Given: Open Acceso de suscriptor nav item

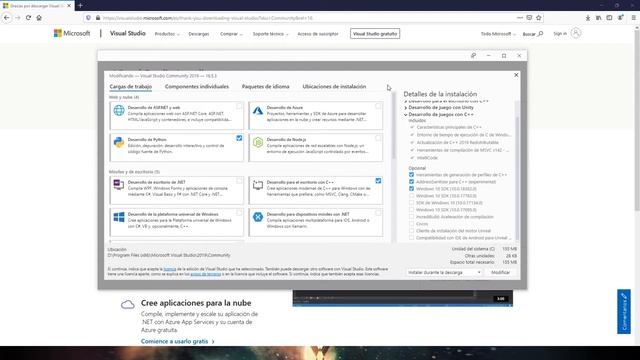Looking at the screenshot, I should (x=318, y=34).
